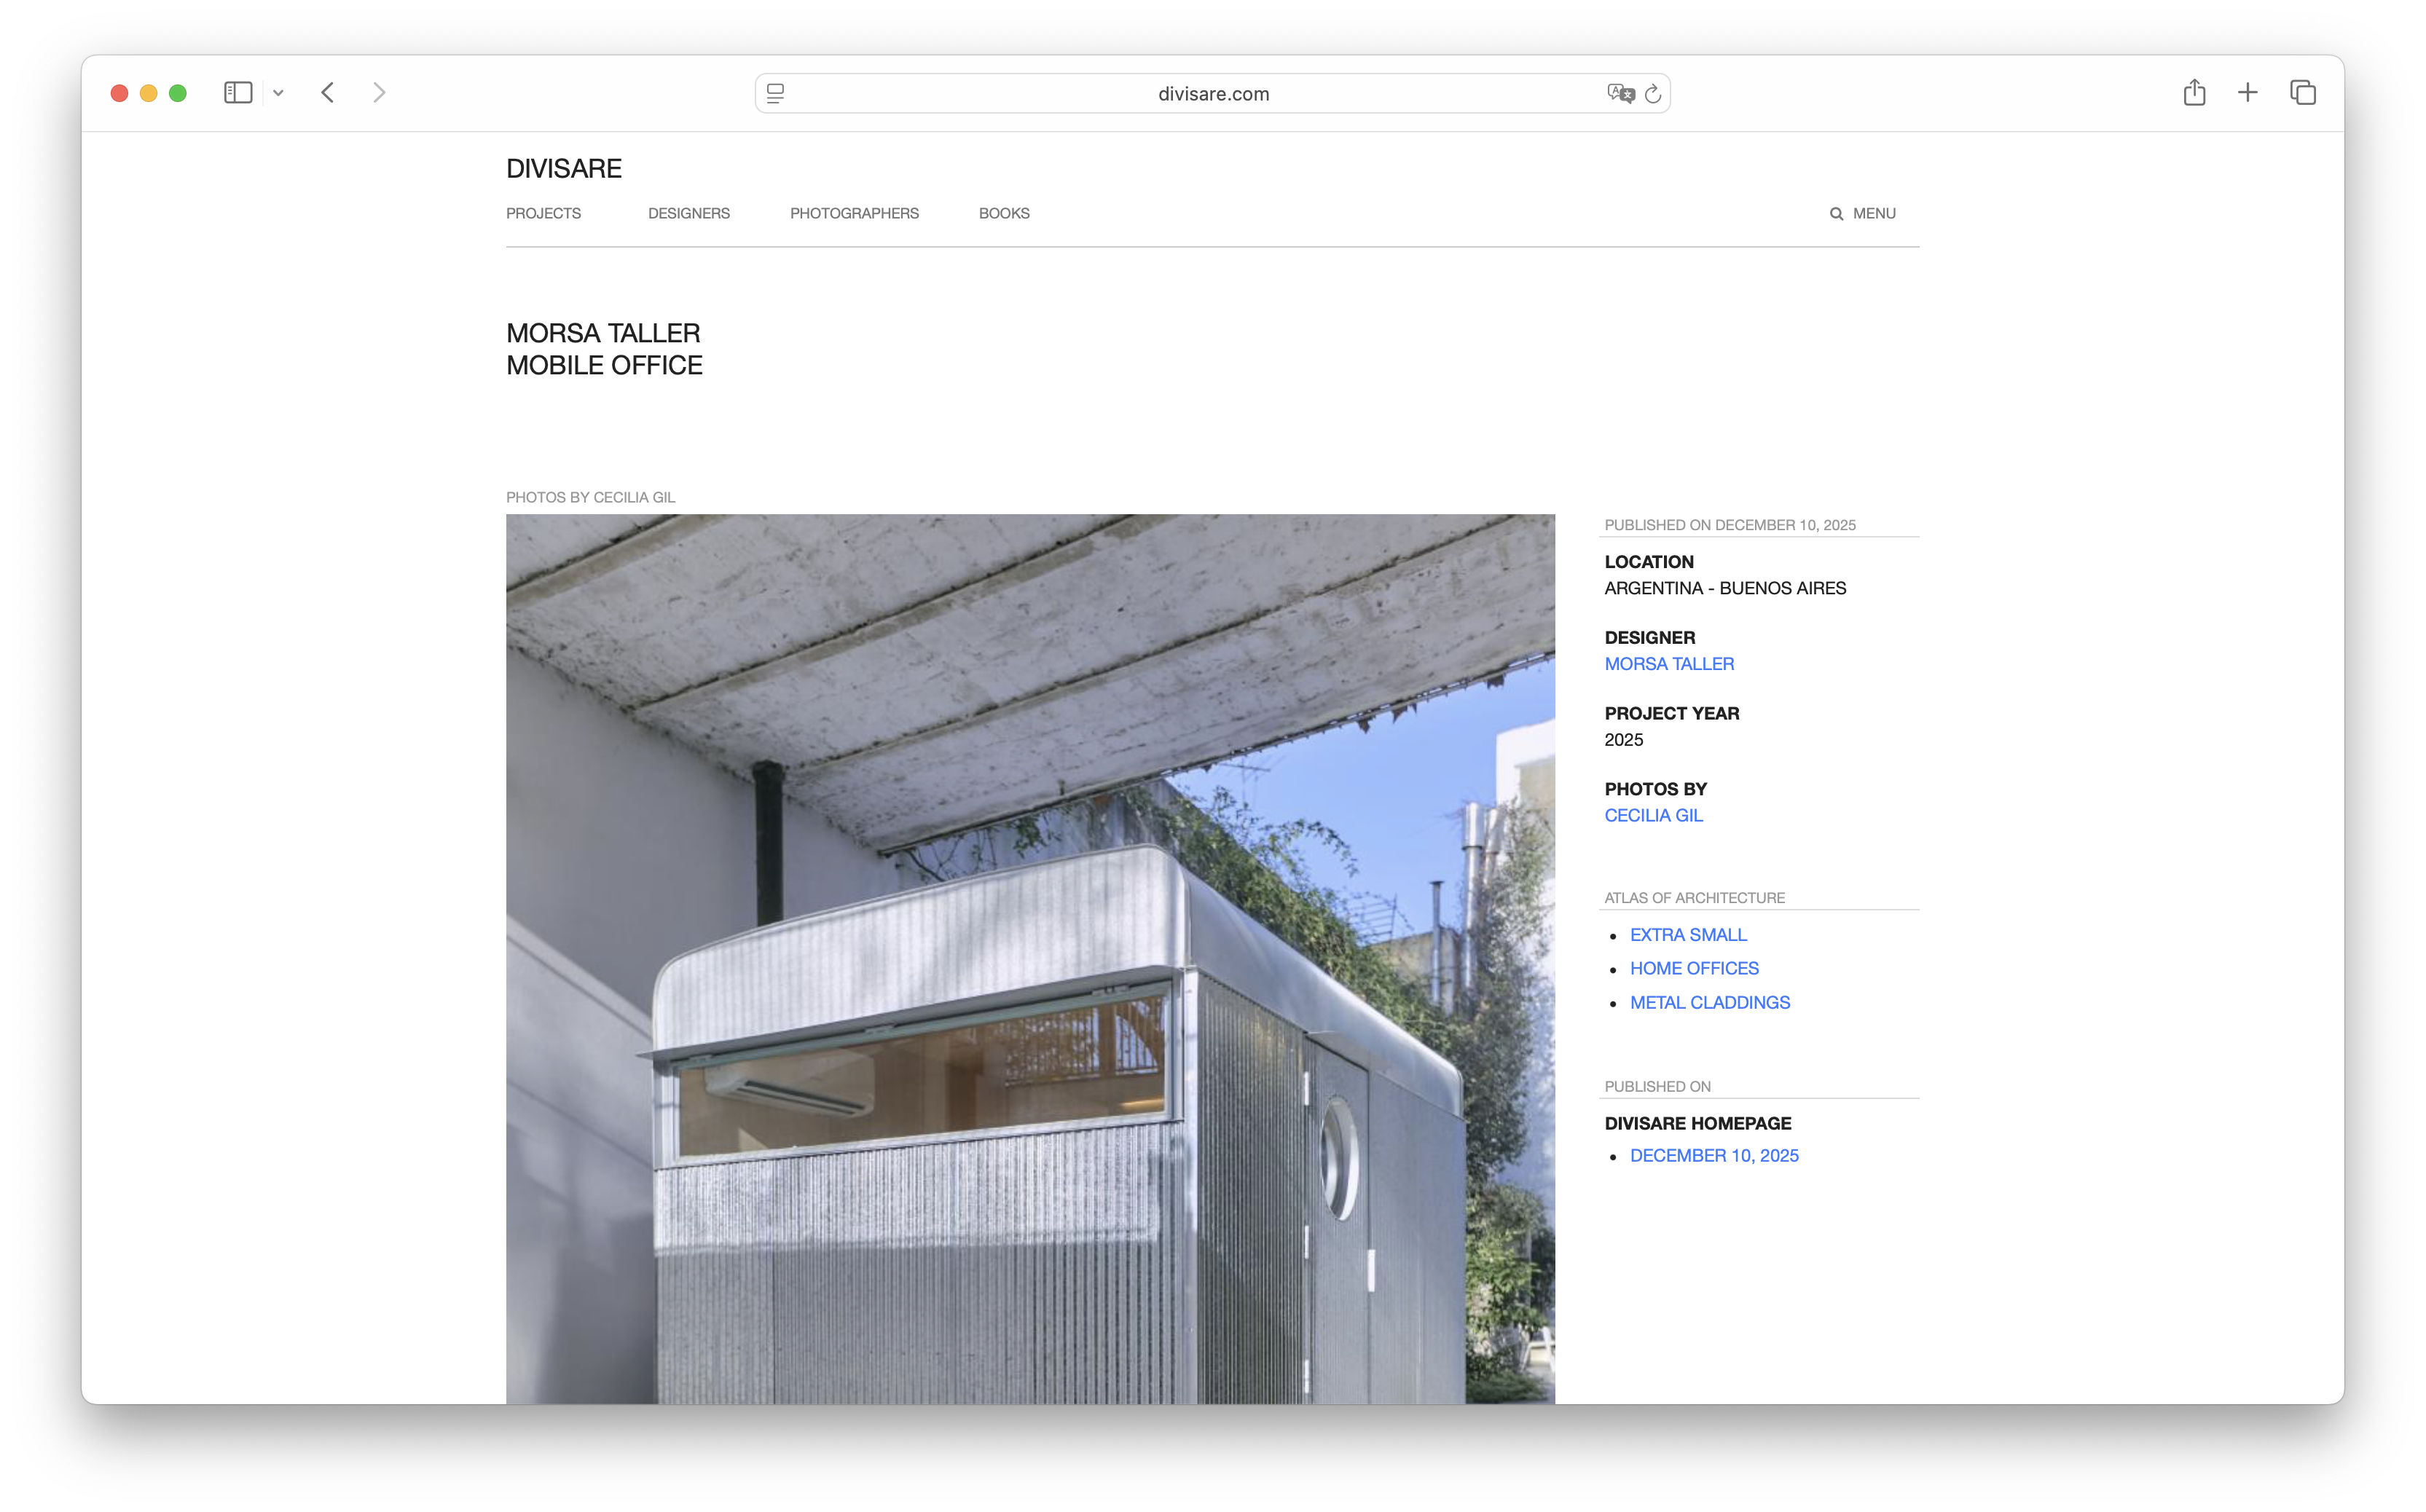Open a new tab with plus icon

click(x=2247, y=93)
